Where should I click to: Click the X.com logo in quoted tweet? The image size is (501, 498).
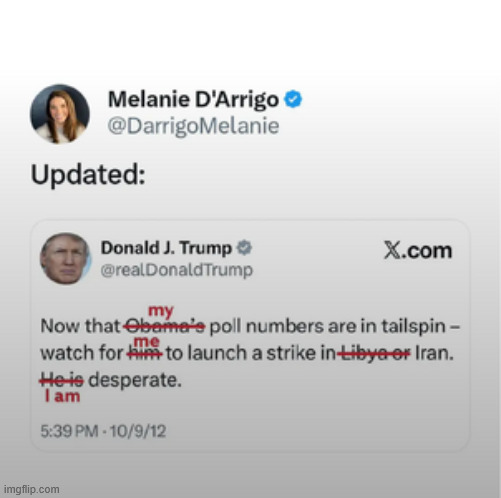point(418,250)
